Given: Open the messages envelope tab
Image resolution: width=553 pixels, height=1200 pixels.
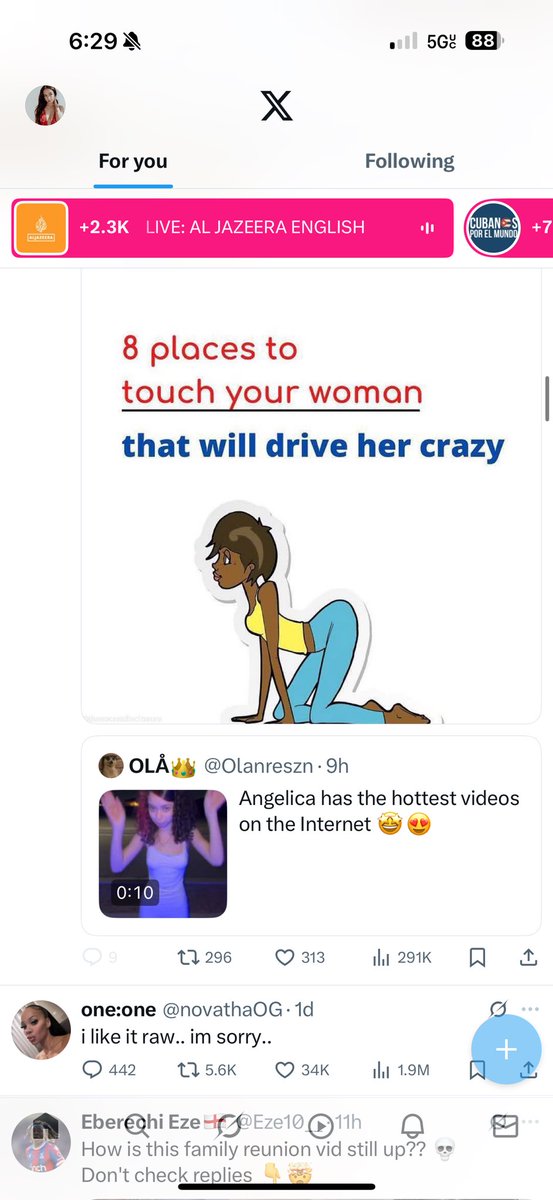Looking at the screenshot, I should (x=505, y=1125).
